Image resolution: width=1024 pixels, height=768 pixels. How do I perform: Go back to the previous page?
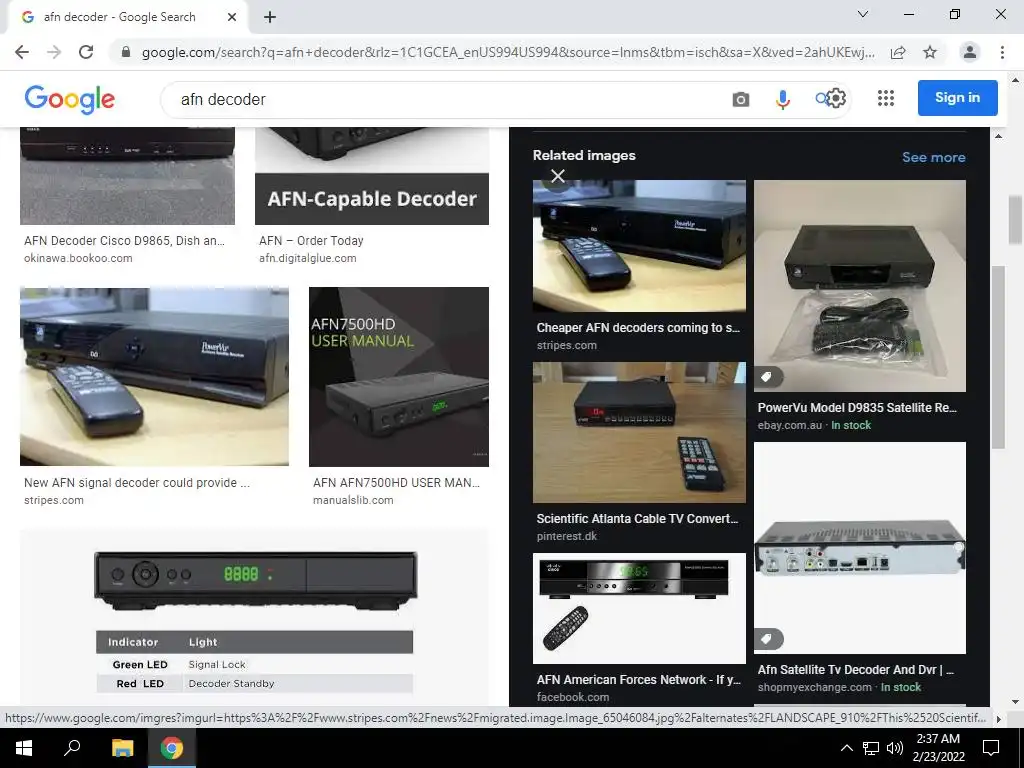(22, 52)
